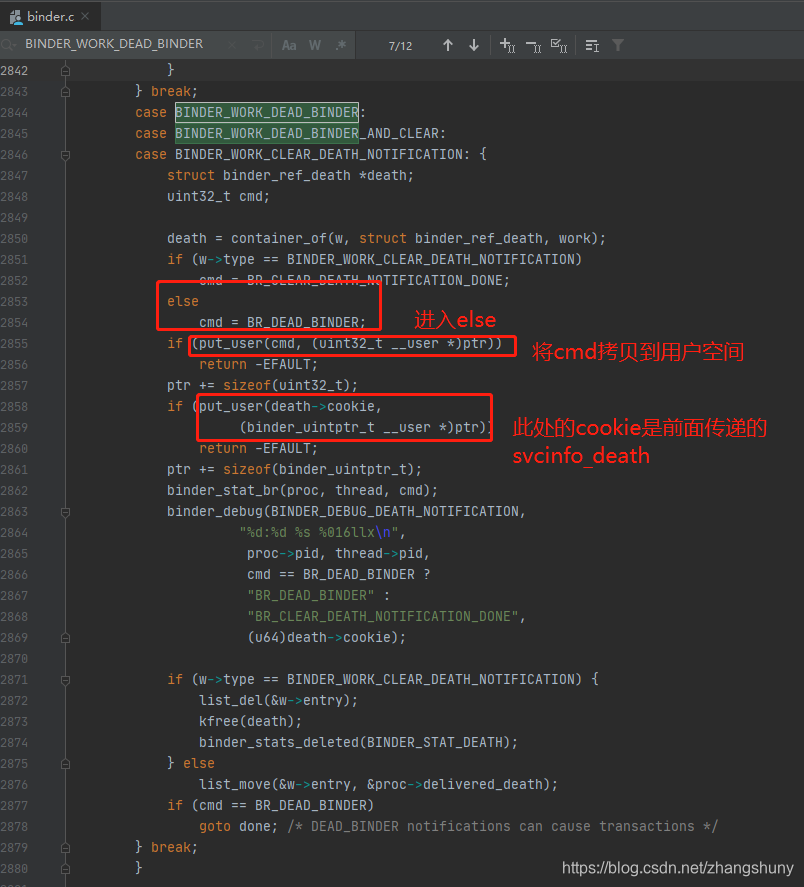Click container_of call on line 2850
The image size is (804, 887).
pos(418,239)
